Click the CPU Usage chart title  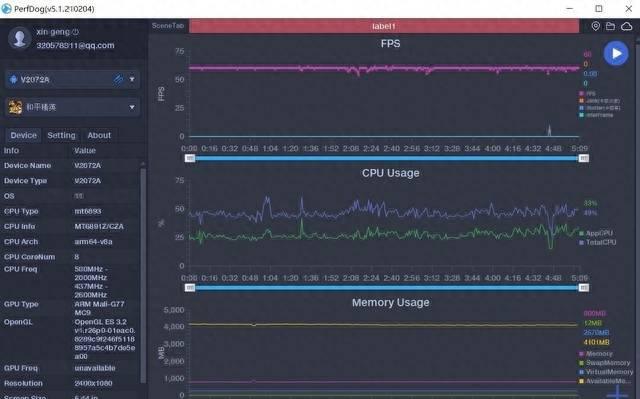point(391,173)
